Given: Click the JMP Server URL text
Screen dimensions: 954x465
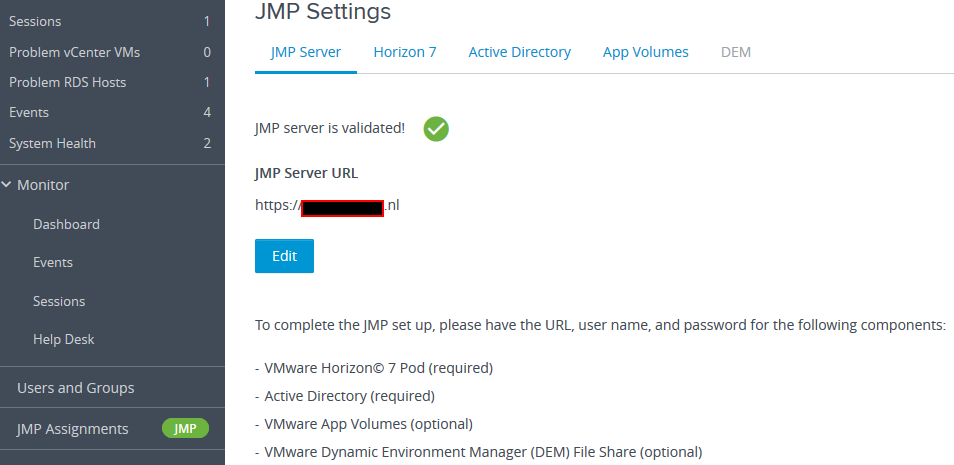Looking at the screenshot, I should pos(328,207).
